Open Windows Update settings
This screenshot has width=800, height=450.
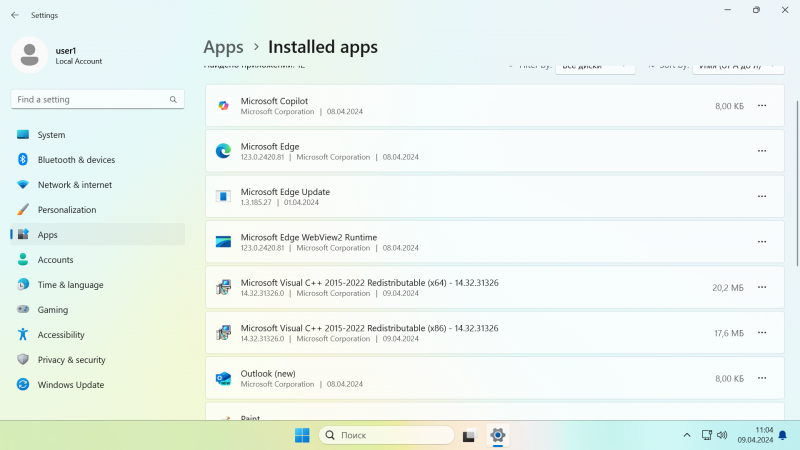[97, 385]
